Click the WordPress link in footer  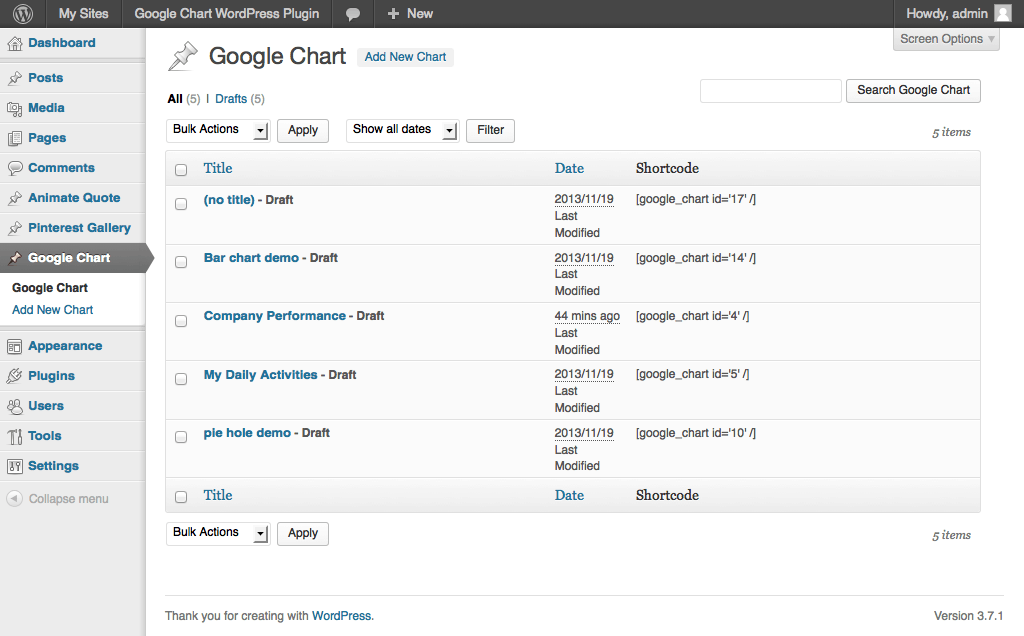[341, 616]
